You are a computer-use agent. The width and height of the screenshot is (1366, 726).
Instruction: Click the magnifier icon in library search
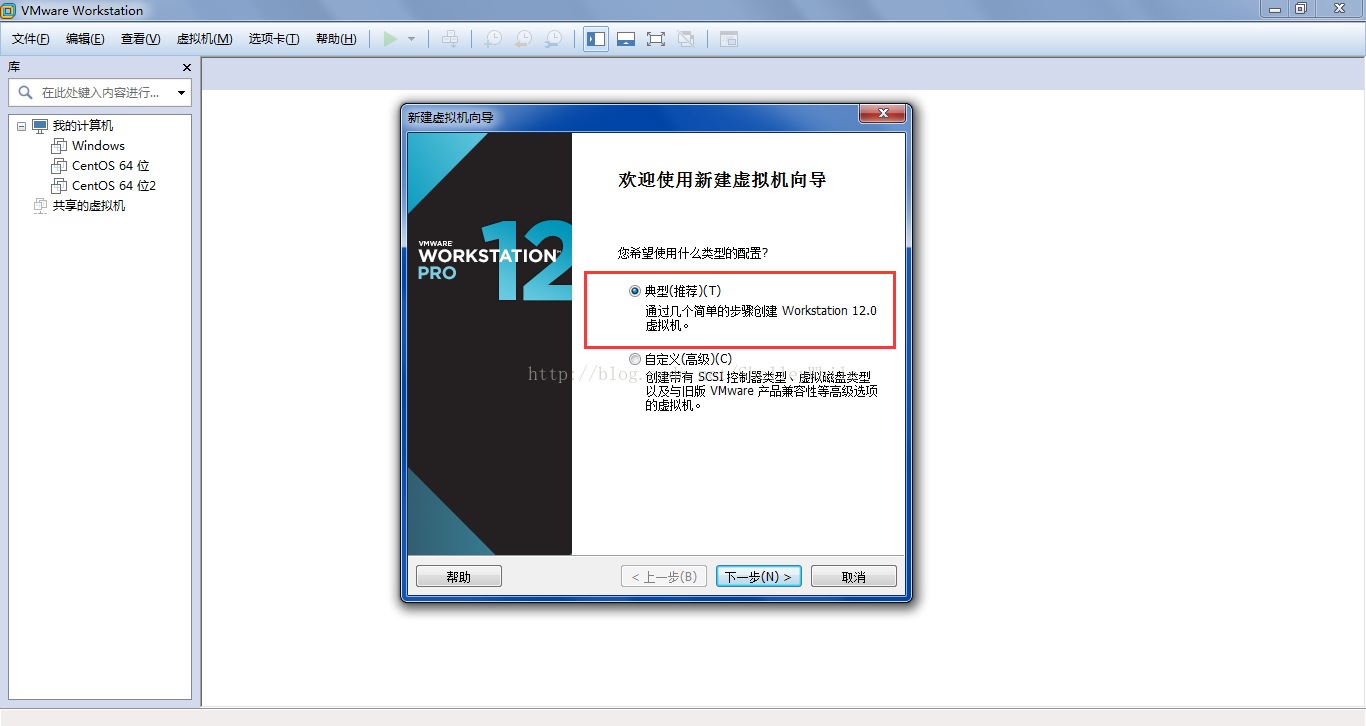click(26, 92)
